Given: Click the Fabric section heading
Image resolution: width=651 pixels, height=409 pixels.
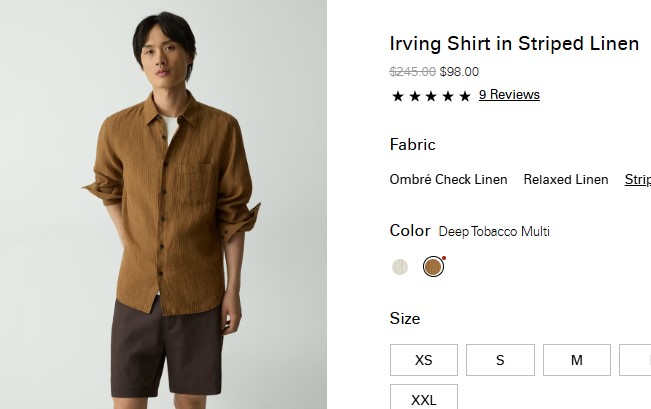Looking at the screenshot, I should [x=413, y=144].
